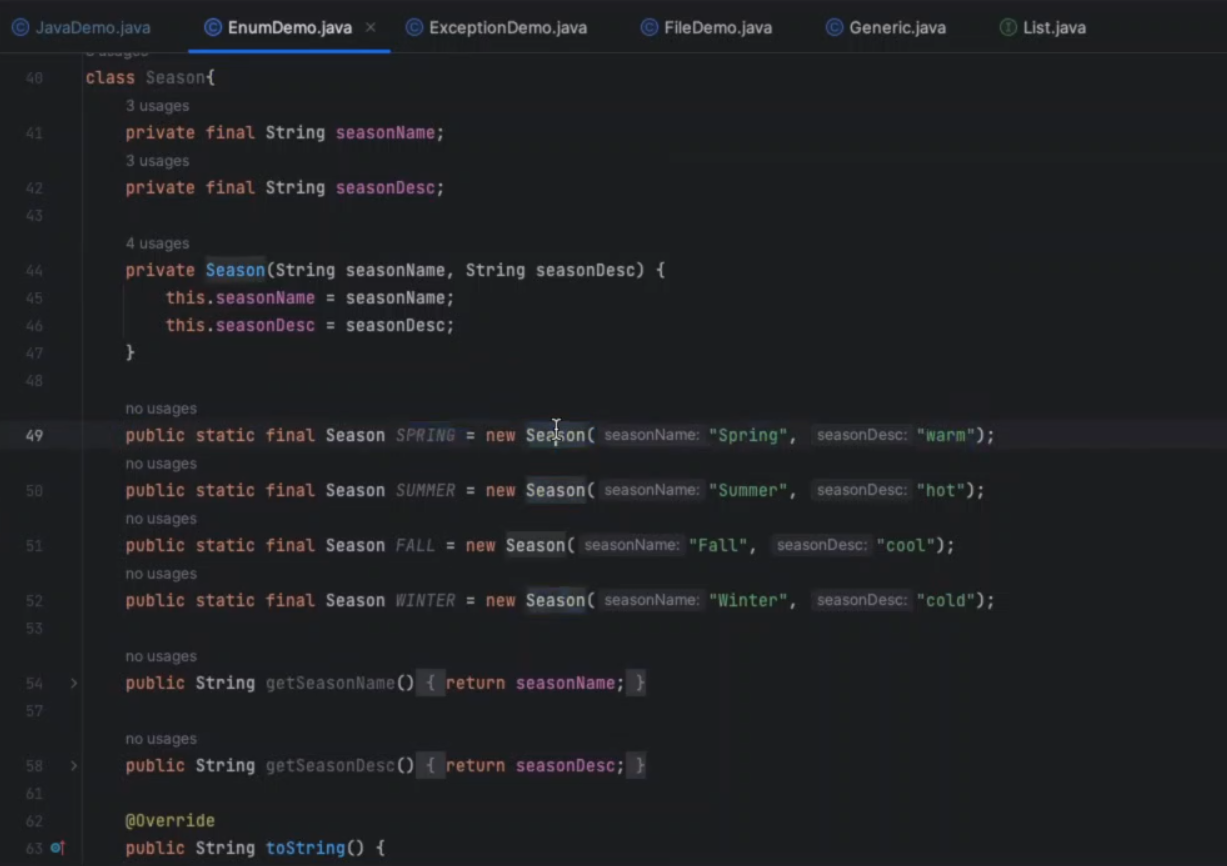Click the List.java interface icon

pyautogui.click(x=1008, y=27)
